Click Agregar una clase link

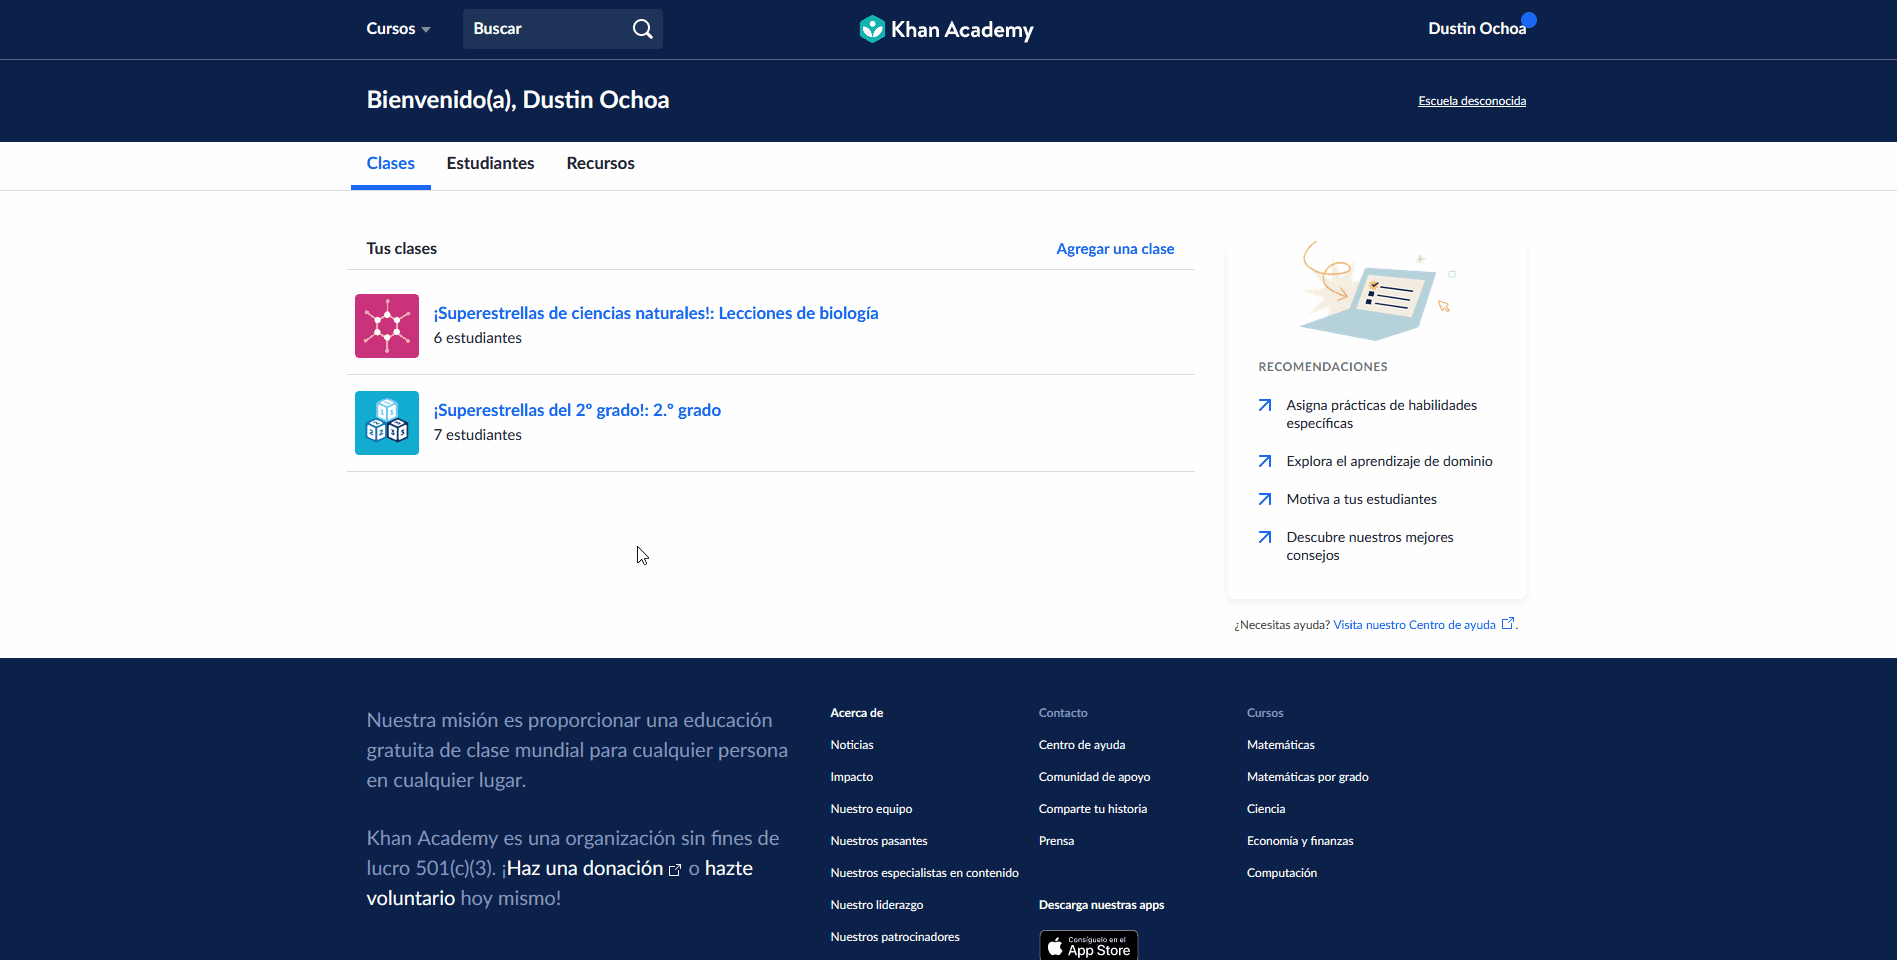(x=1115, y=249)
